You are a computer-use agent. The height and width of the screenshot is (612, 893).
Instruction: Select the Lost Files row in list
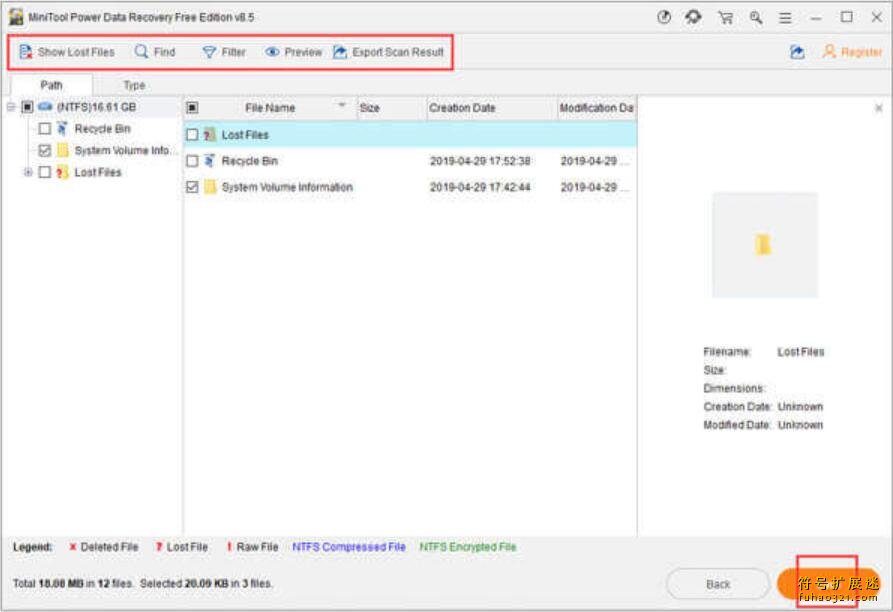click(x=410, y=135)
